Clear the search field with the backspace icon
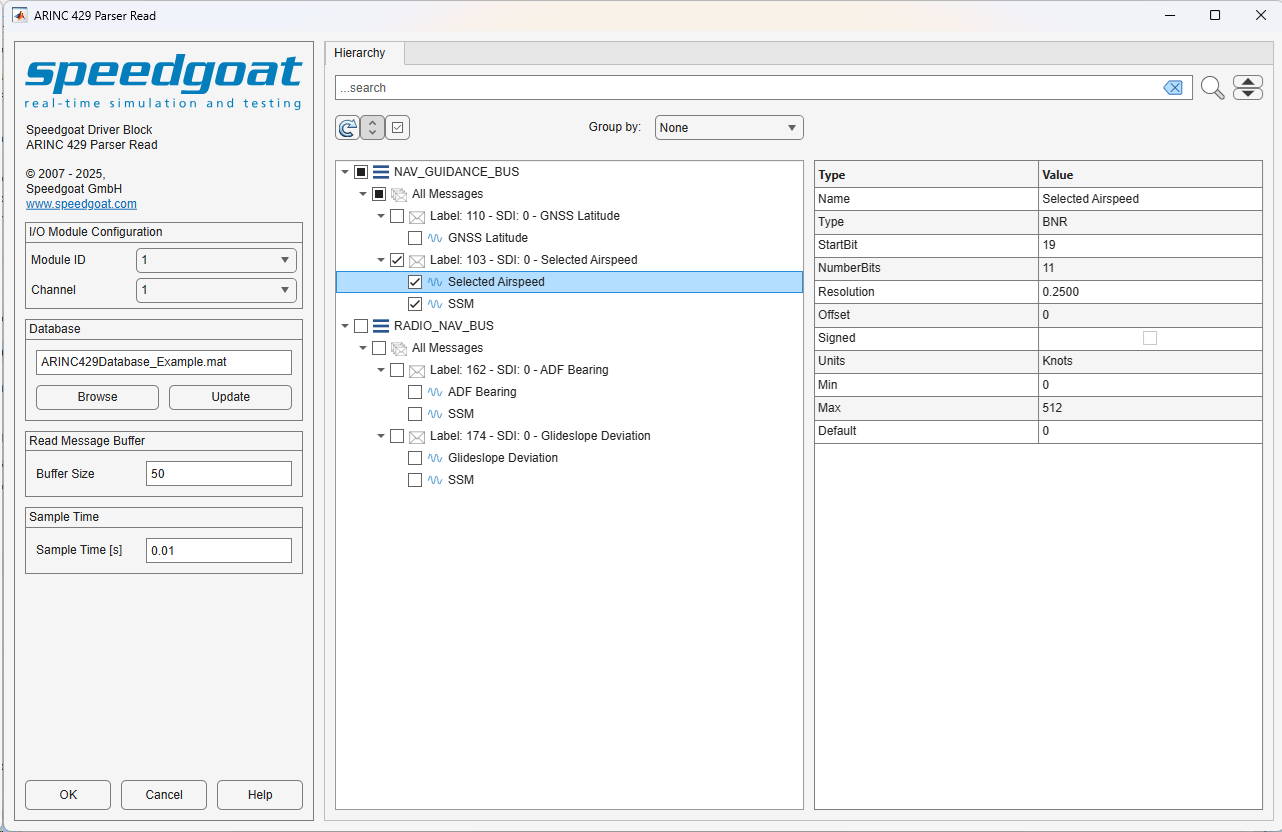The width and height of the screenshot is (1282, 832). click(x=1173, y=88)
